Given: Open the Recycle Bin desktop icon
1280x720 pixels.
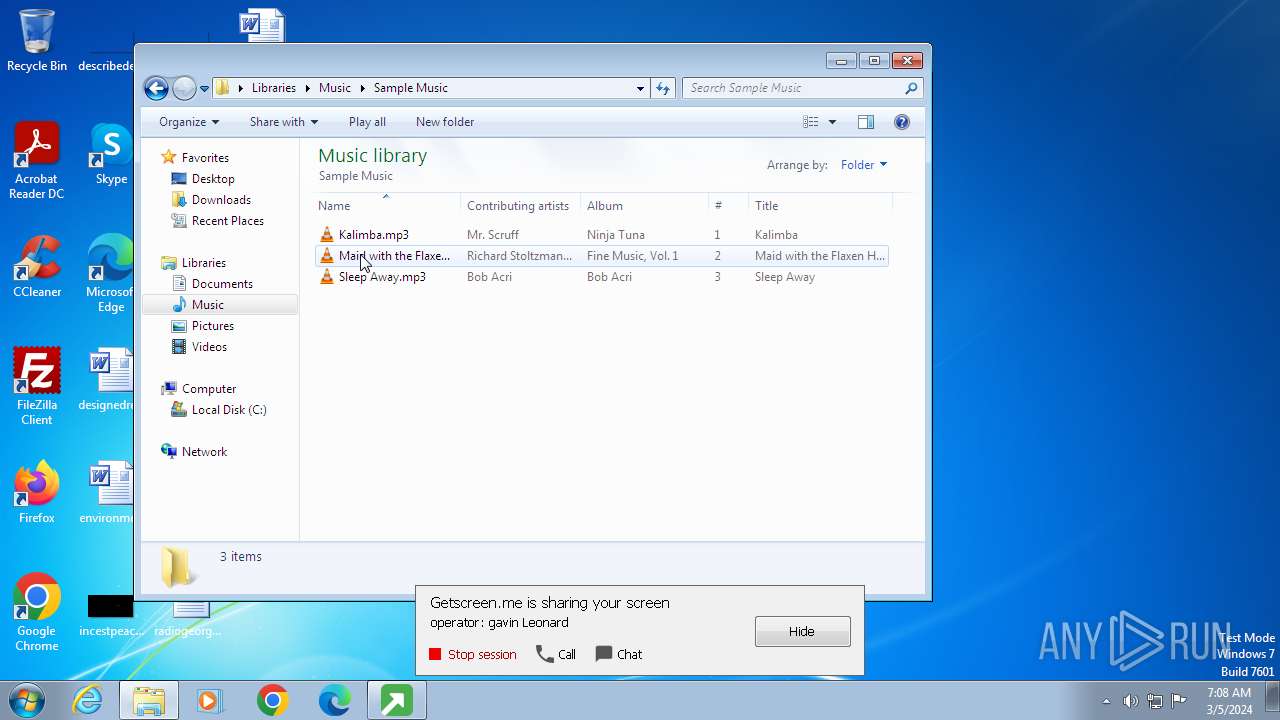Looking at the screenshot, I should (x=37, y=41).
